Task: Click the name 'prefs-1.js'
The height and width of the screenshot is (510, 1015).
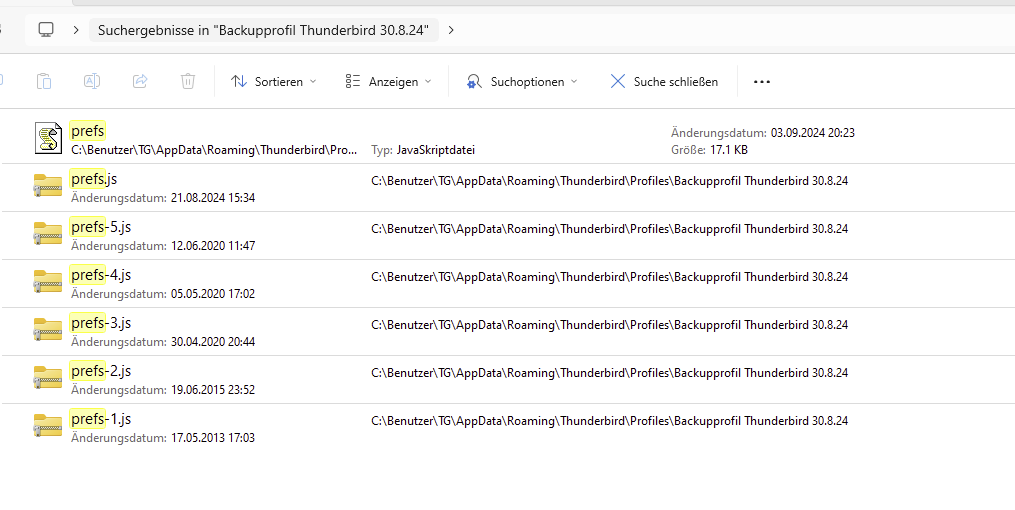Action: coord(101,419)
